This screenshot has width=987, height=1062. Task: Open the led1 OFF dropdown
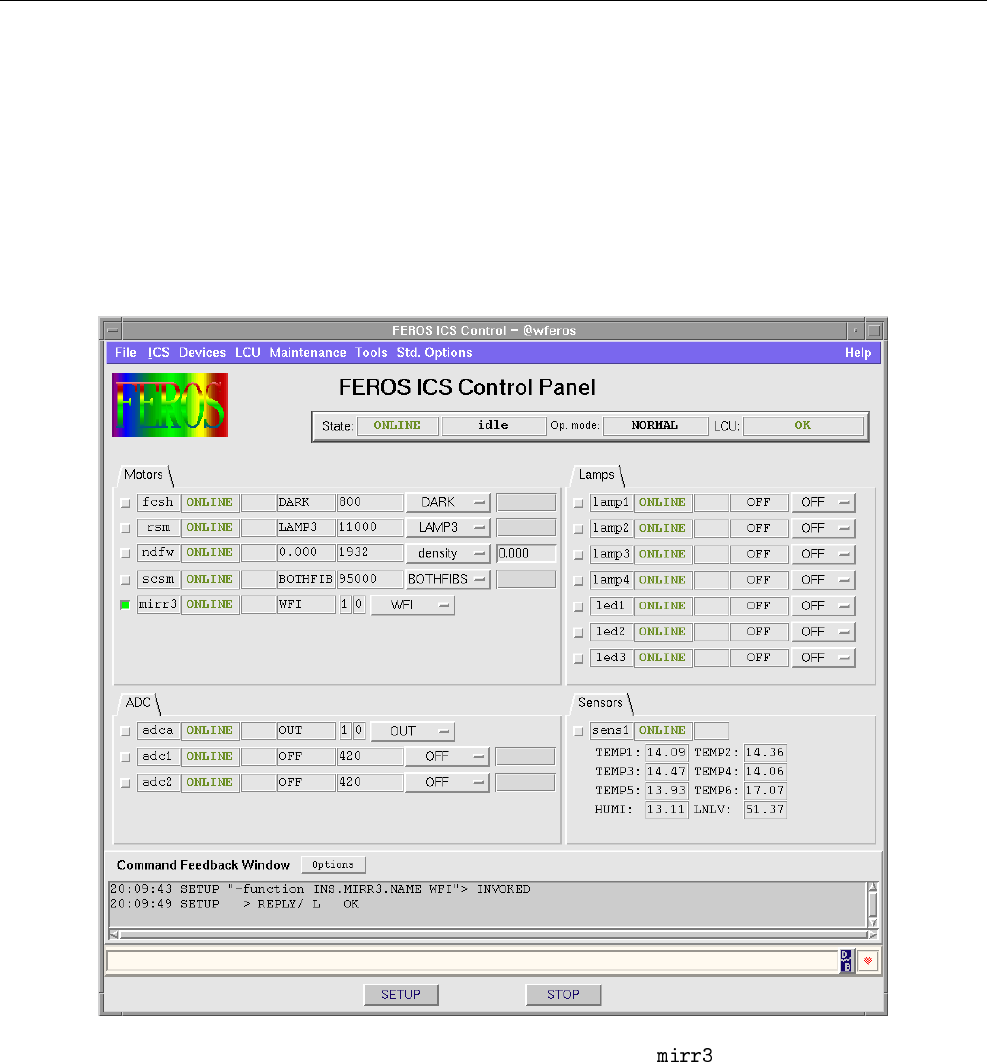click(x=823, y=606)
